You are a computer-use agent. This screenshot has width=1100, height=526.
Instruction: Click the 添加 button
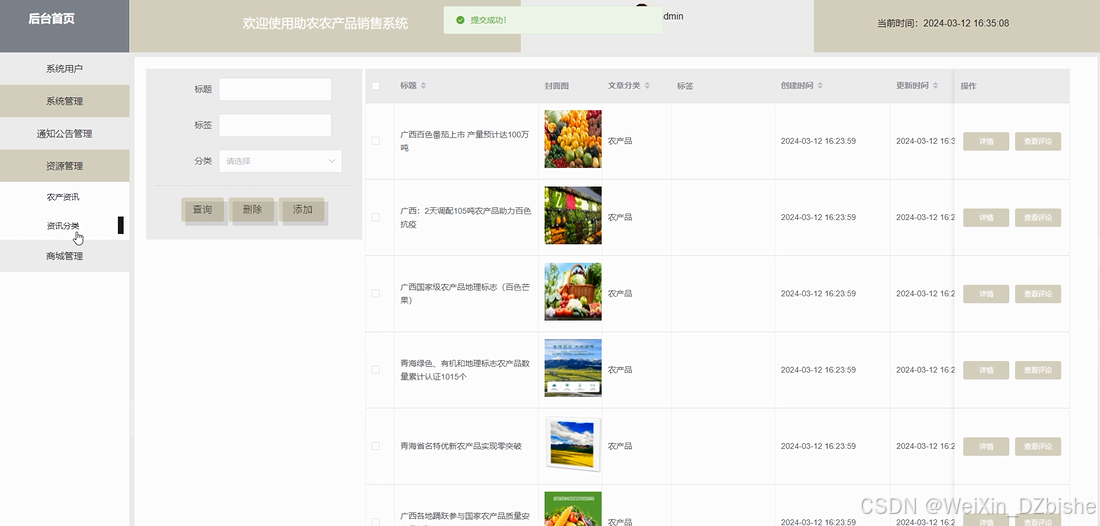(302, 210)
